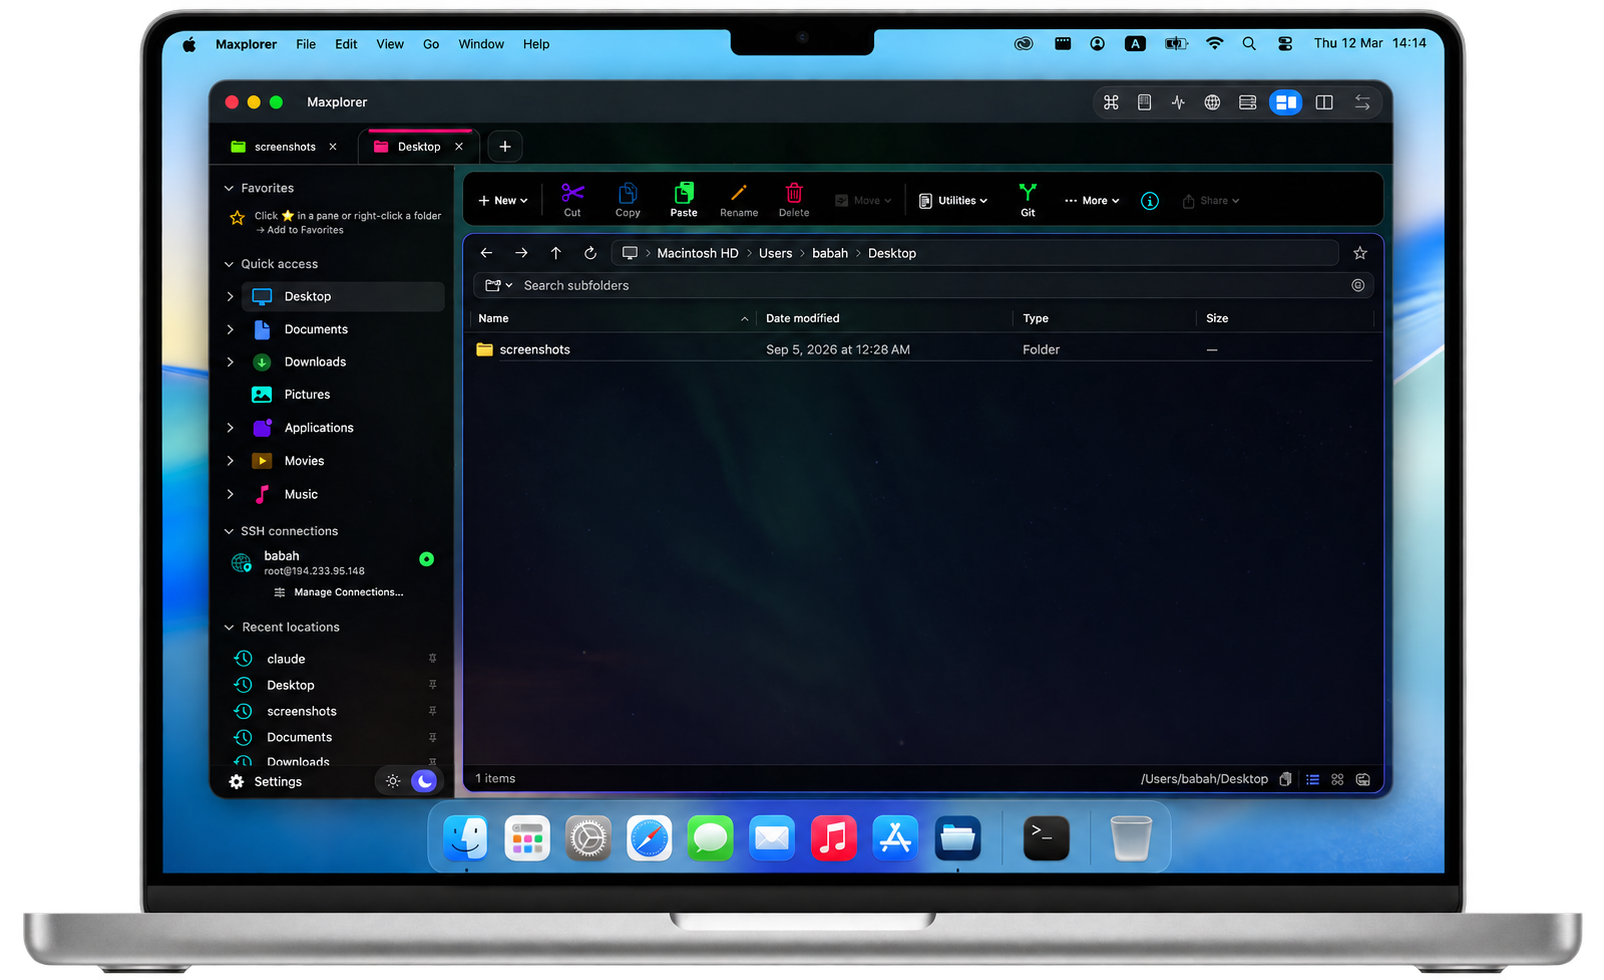Open the search scope folder dropdown
Image resolution: width=1604 pixels, height=980 pixels.
498,285
